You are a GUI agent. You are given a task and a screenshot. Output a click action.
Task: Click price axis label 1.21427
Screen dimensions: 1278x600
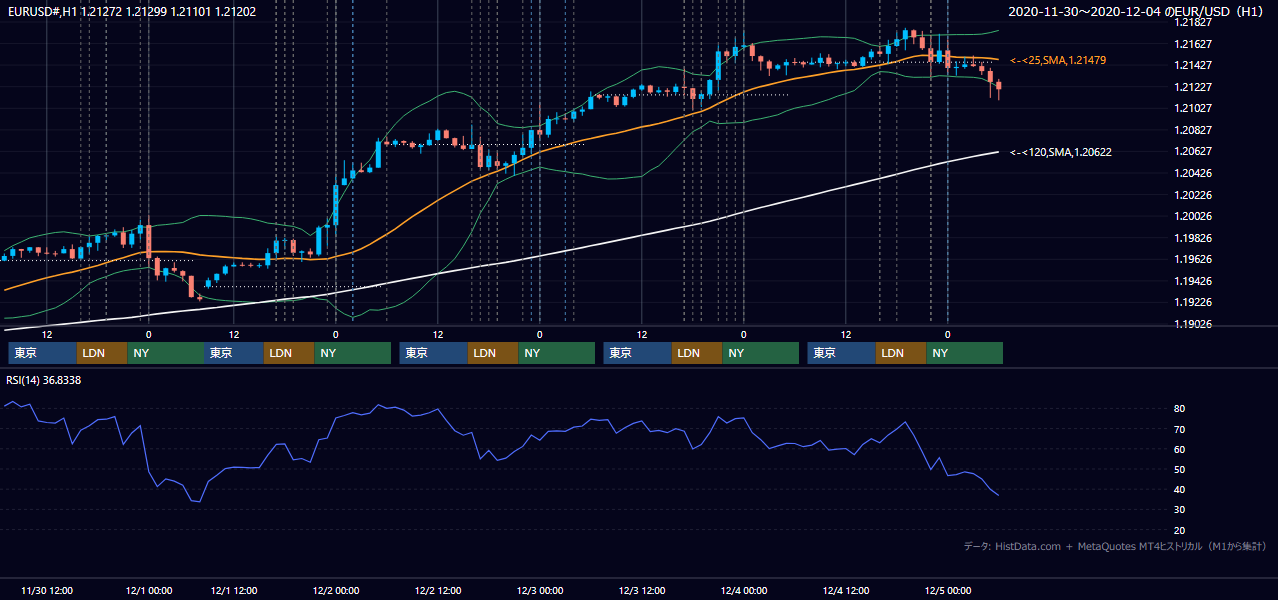1193,65
